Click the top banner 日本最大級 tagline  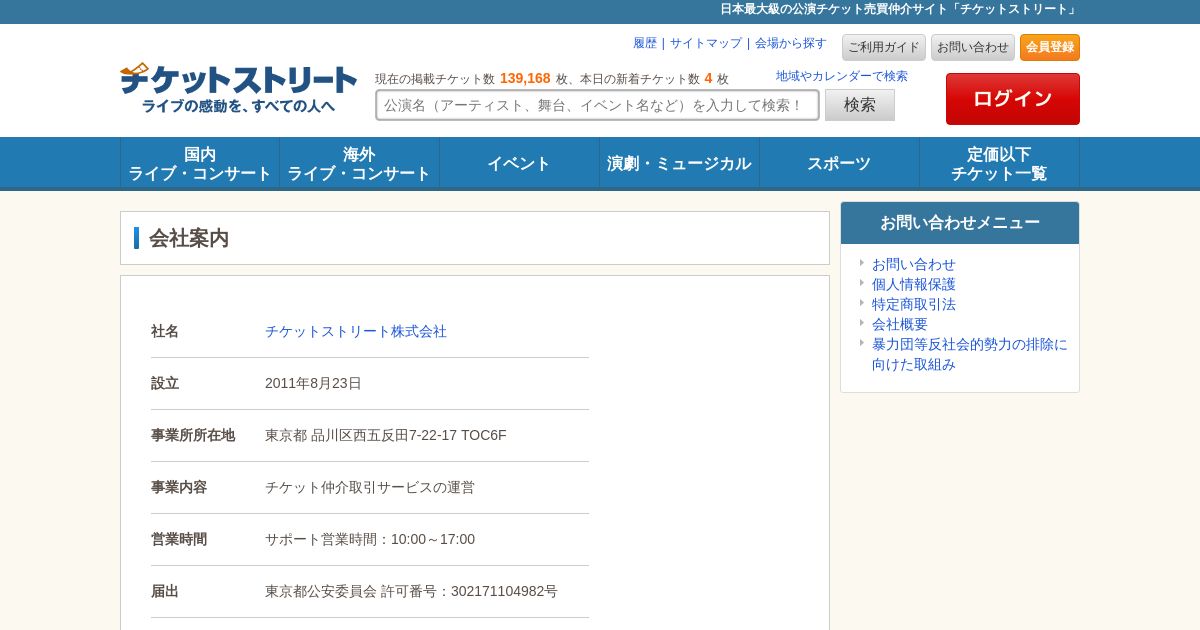point(900,9)
